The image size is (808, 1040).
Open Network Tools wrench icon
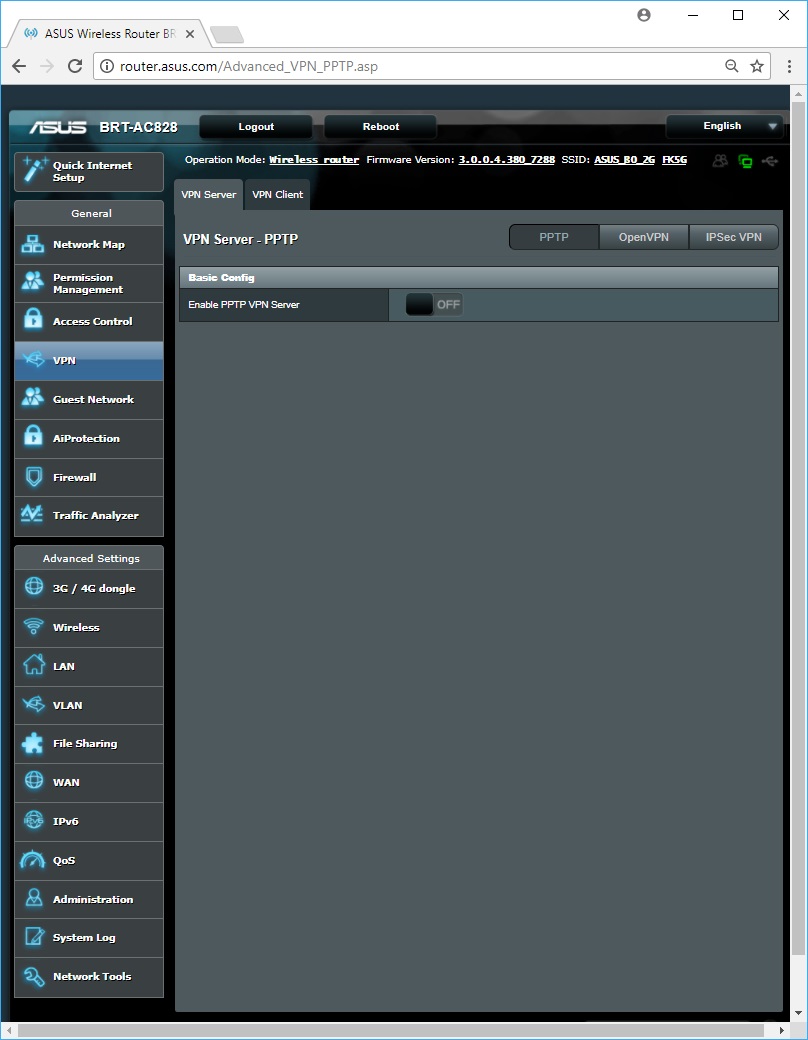coord(33,976)
